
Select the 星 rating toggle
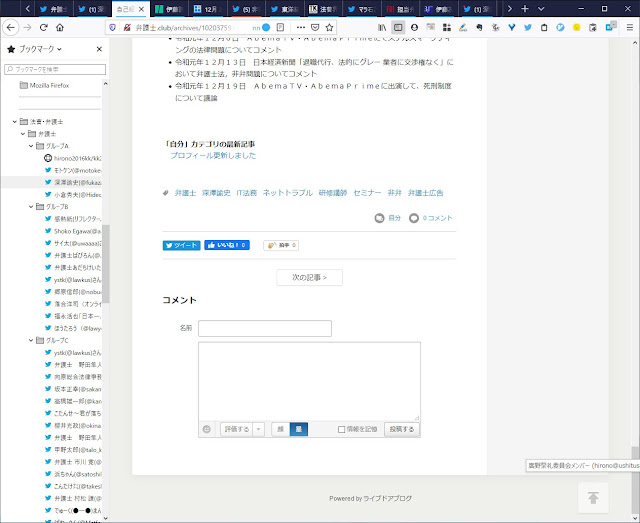pos(299,429)
